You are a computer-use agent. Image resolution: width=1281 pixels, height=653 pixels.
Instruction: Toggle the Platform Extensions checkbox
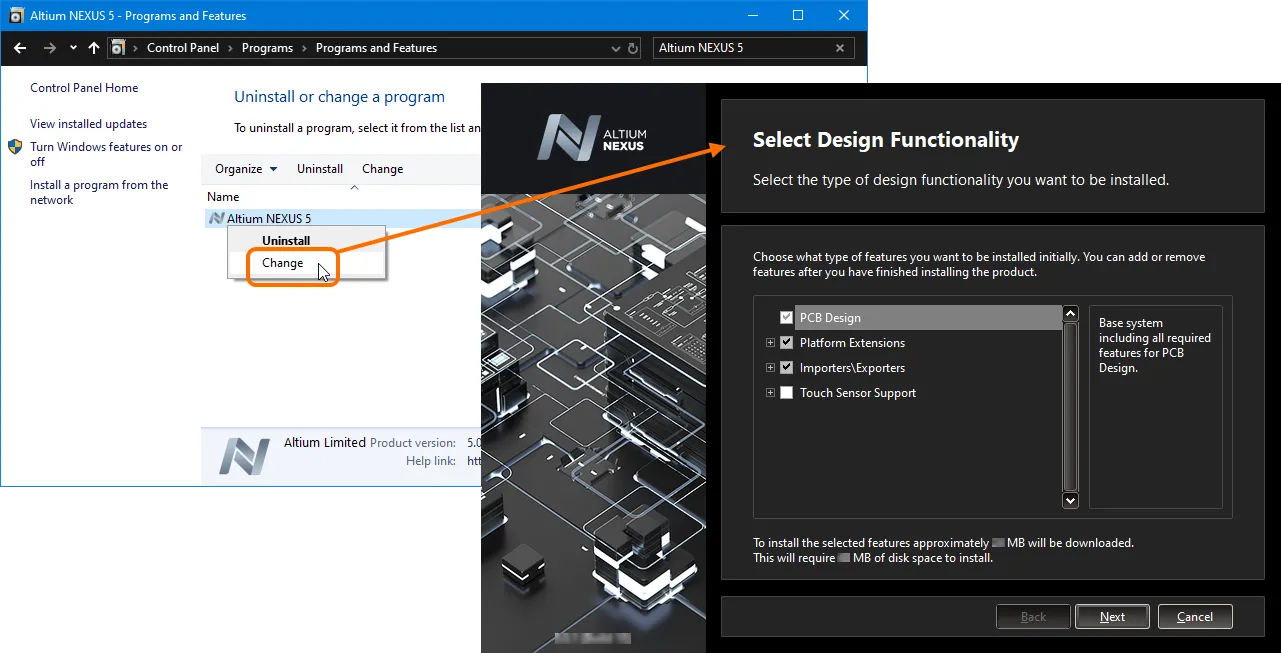click(x=786, y=343)
